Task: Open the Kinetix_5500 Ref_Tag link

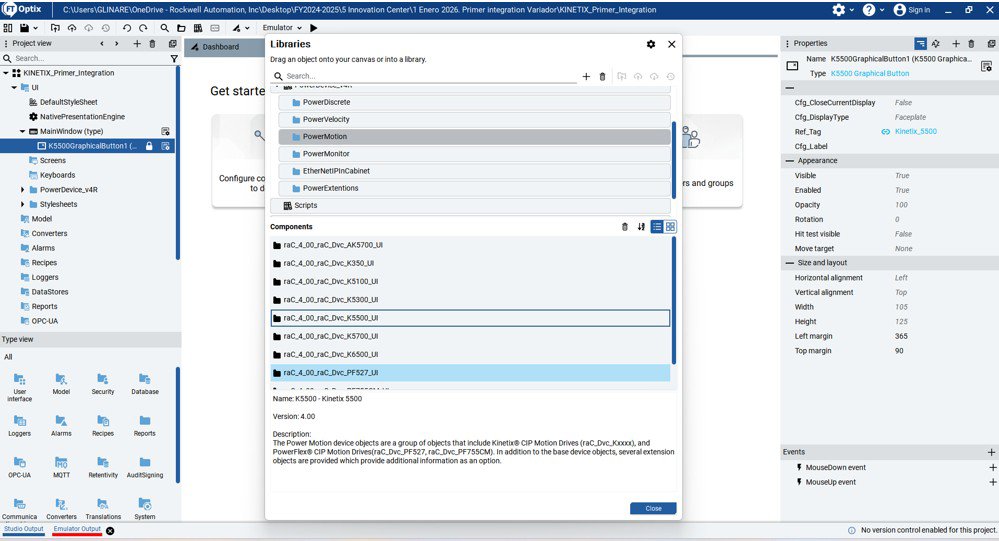Action: (x=916, y=132)
